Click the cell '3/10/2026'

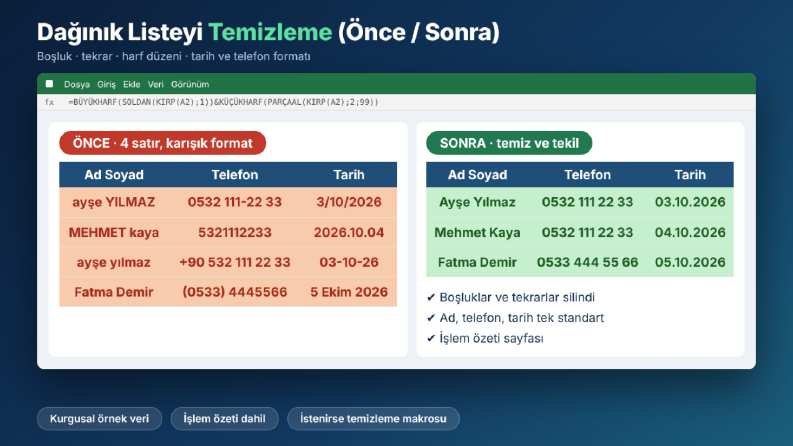pos(349,202)
